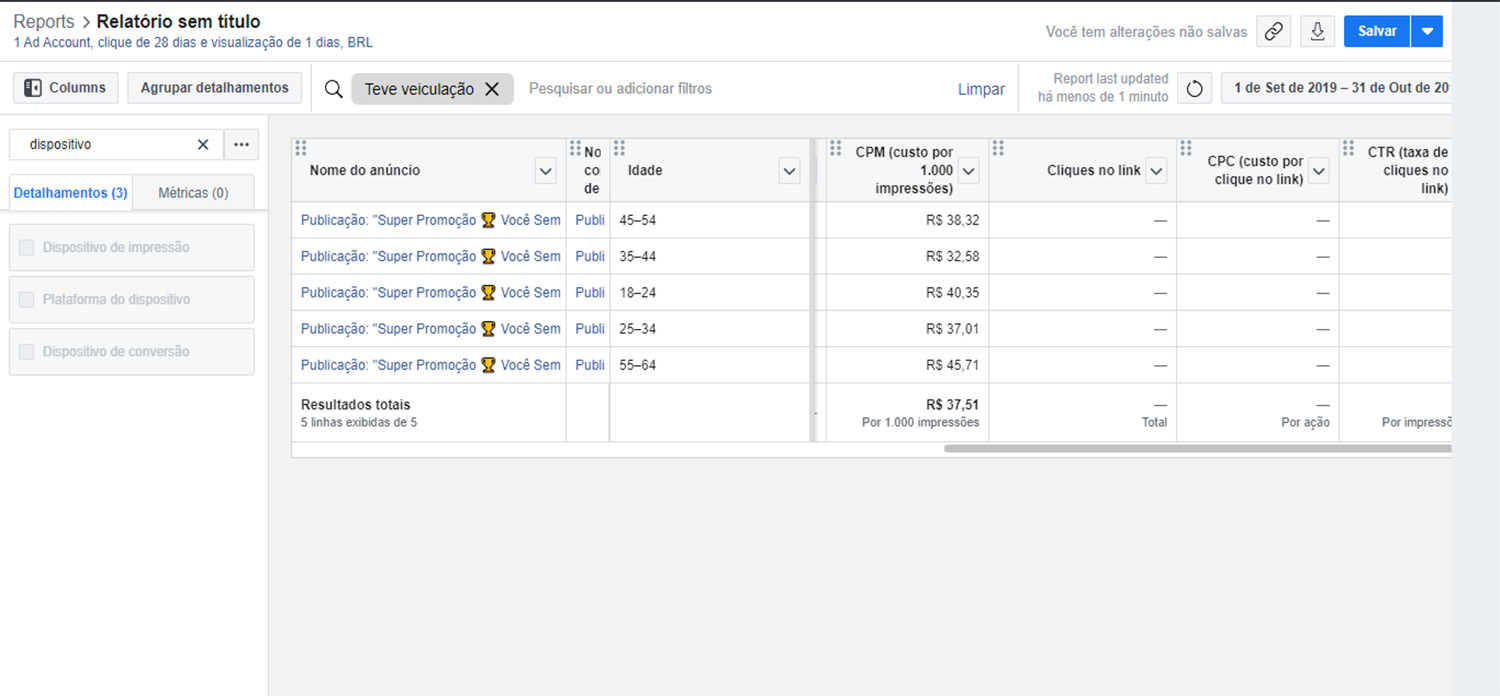Select the Detalhamentos (3) tab
Image resolution: width=1500 pixels, height=696 pixels.
(70, 192)
